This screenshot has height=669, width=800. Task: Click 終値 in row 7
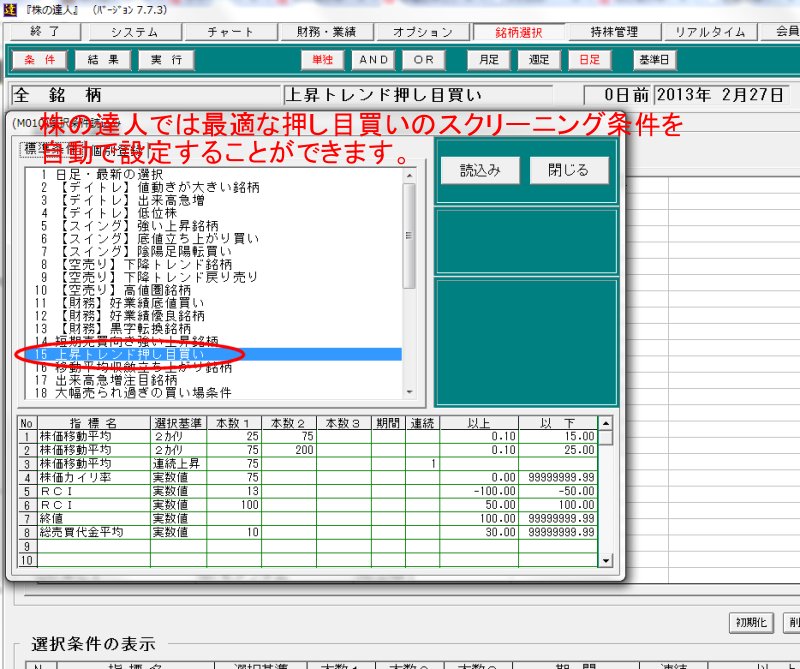pyautogui.click(x=94, y=518)
